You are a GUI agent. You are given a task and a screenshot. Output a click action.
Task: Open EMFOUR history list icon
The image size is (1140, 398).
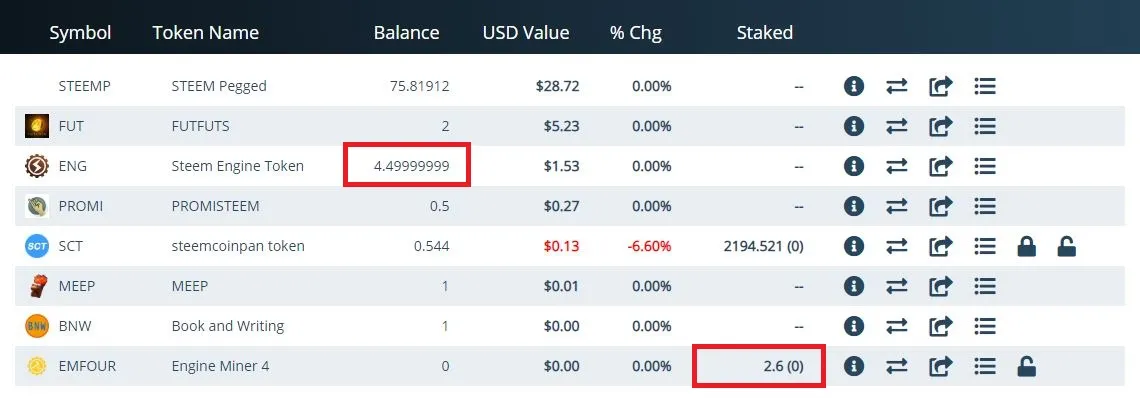pos(984,366)
